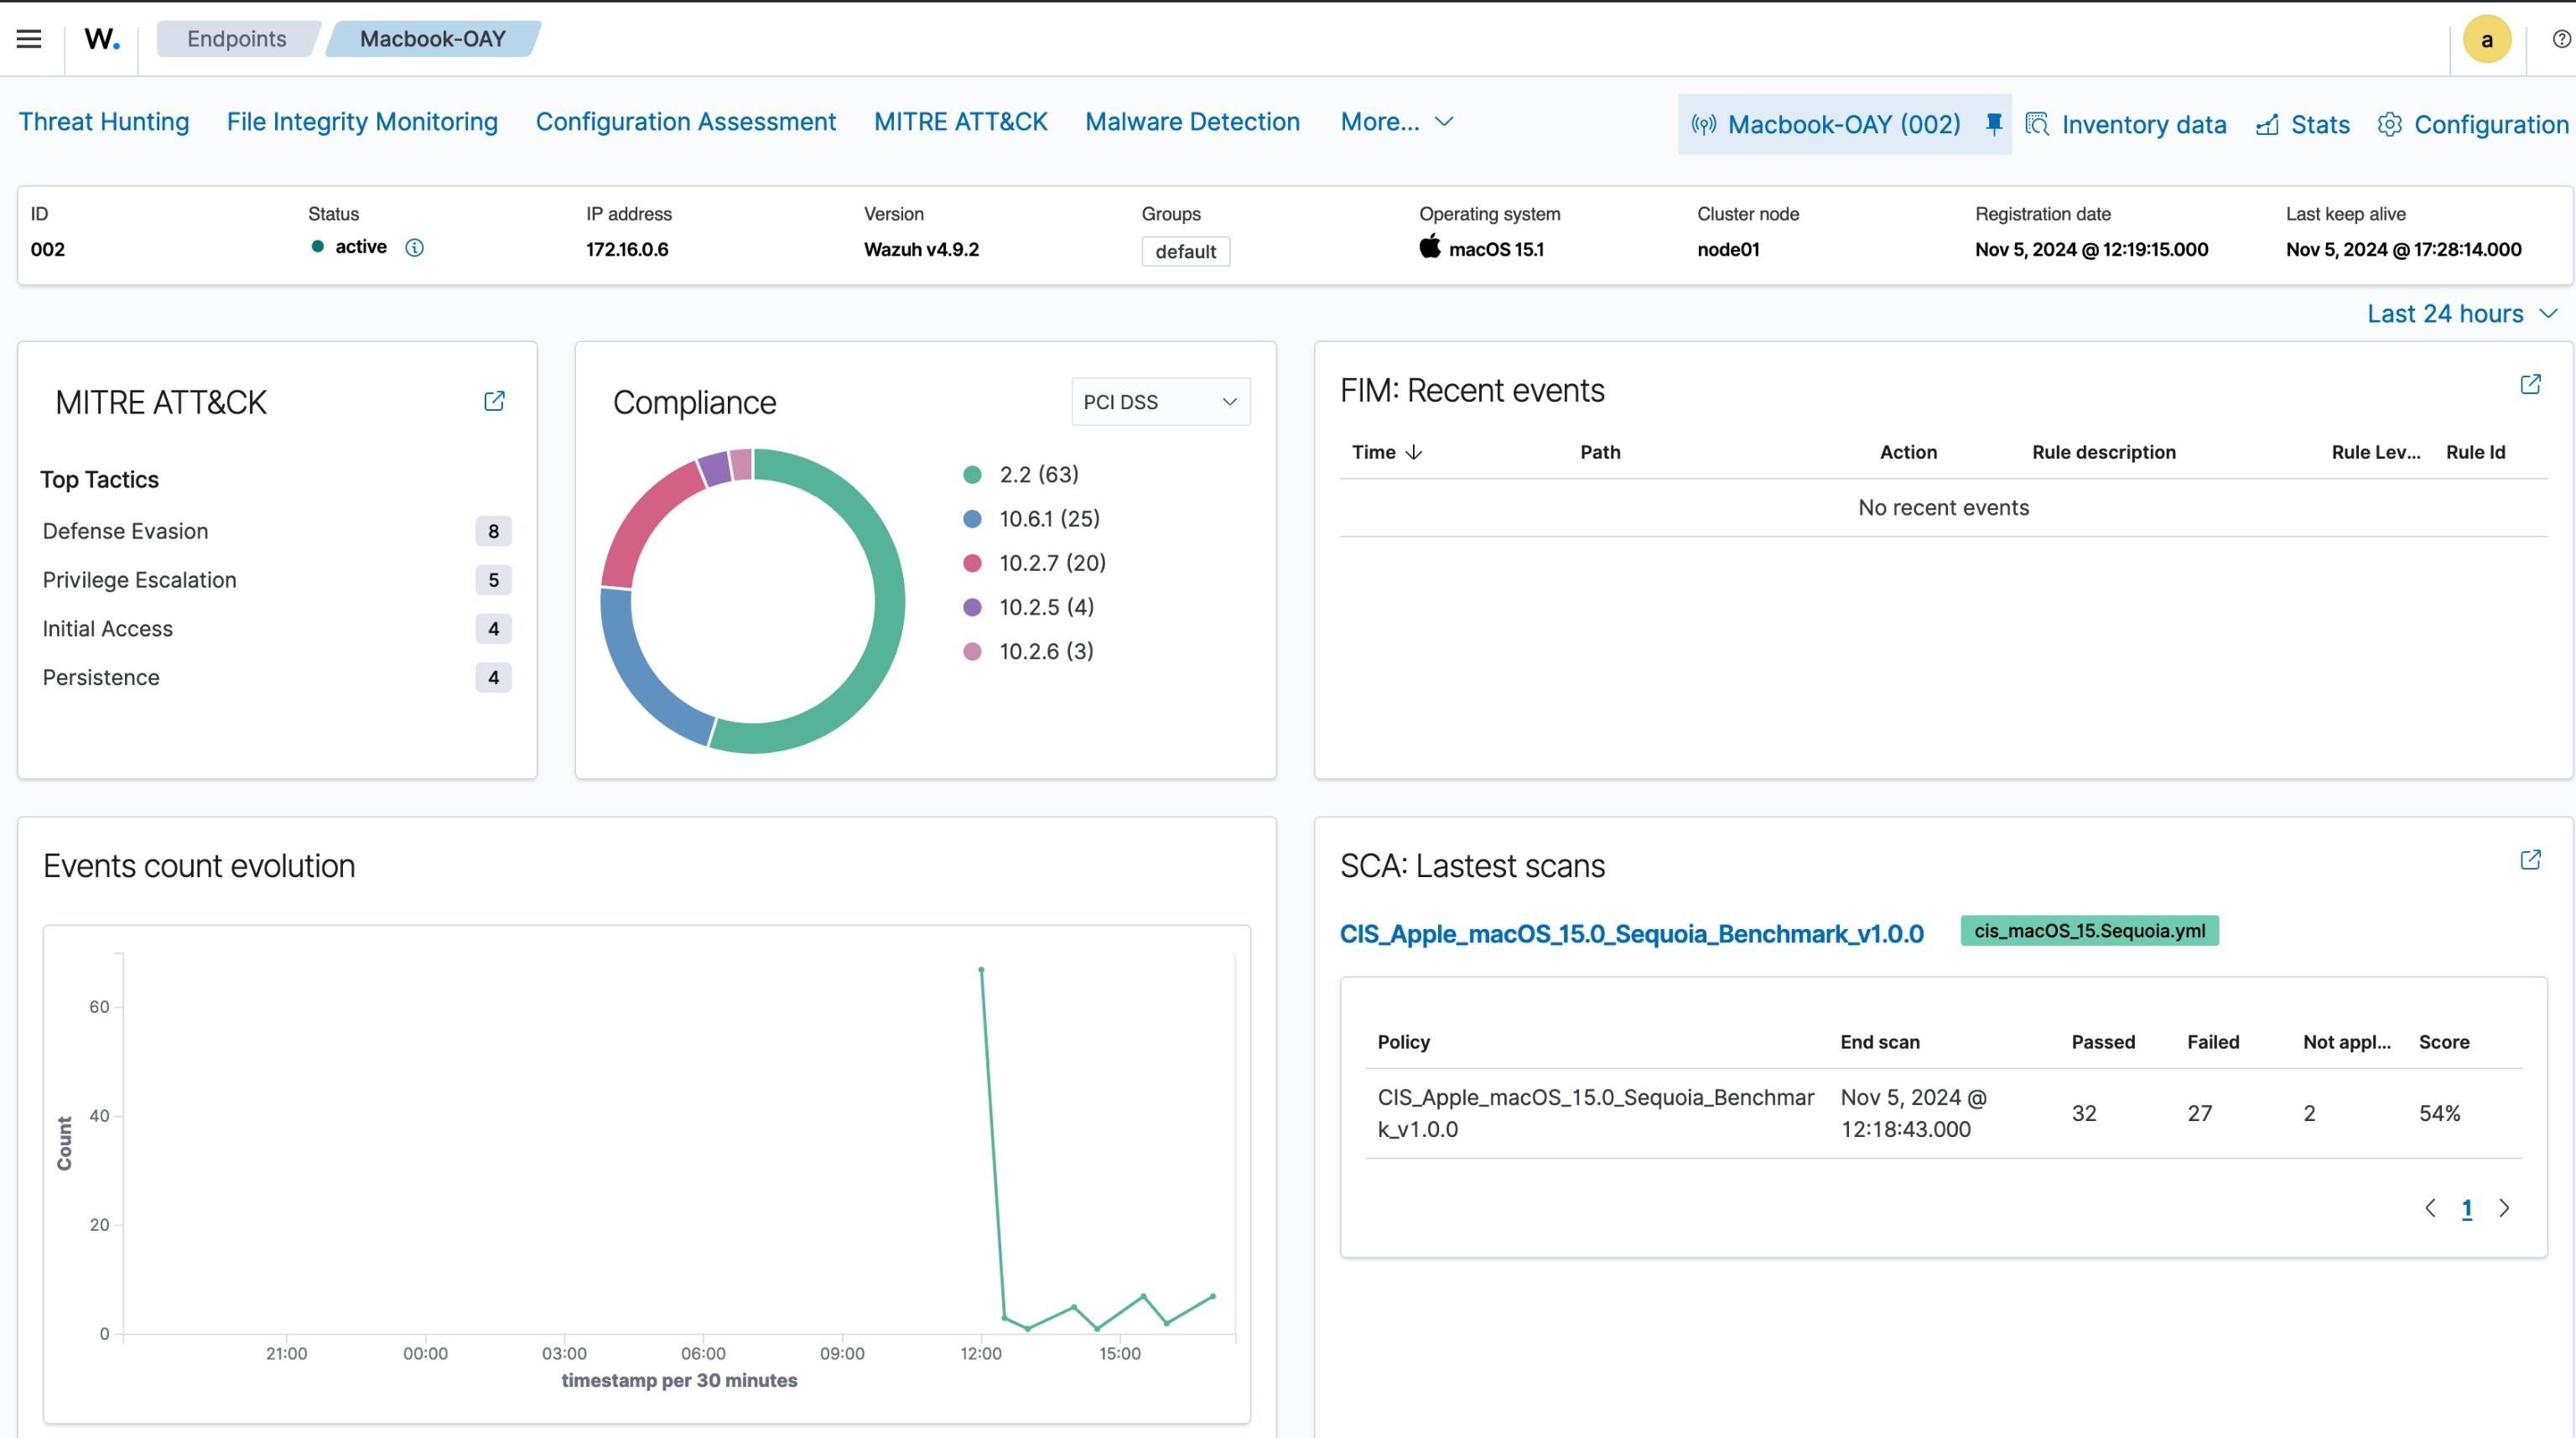
Task: Go to next page in SCA table
Action: [2504, 1208]
